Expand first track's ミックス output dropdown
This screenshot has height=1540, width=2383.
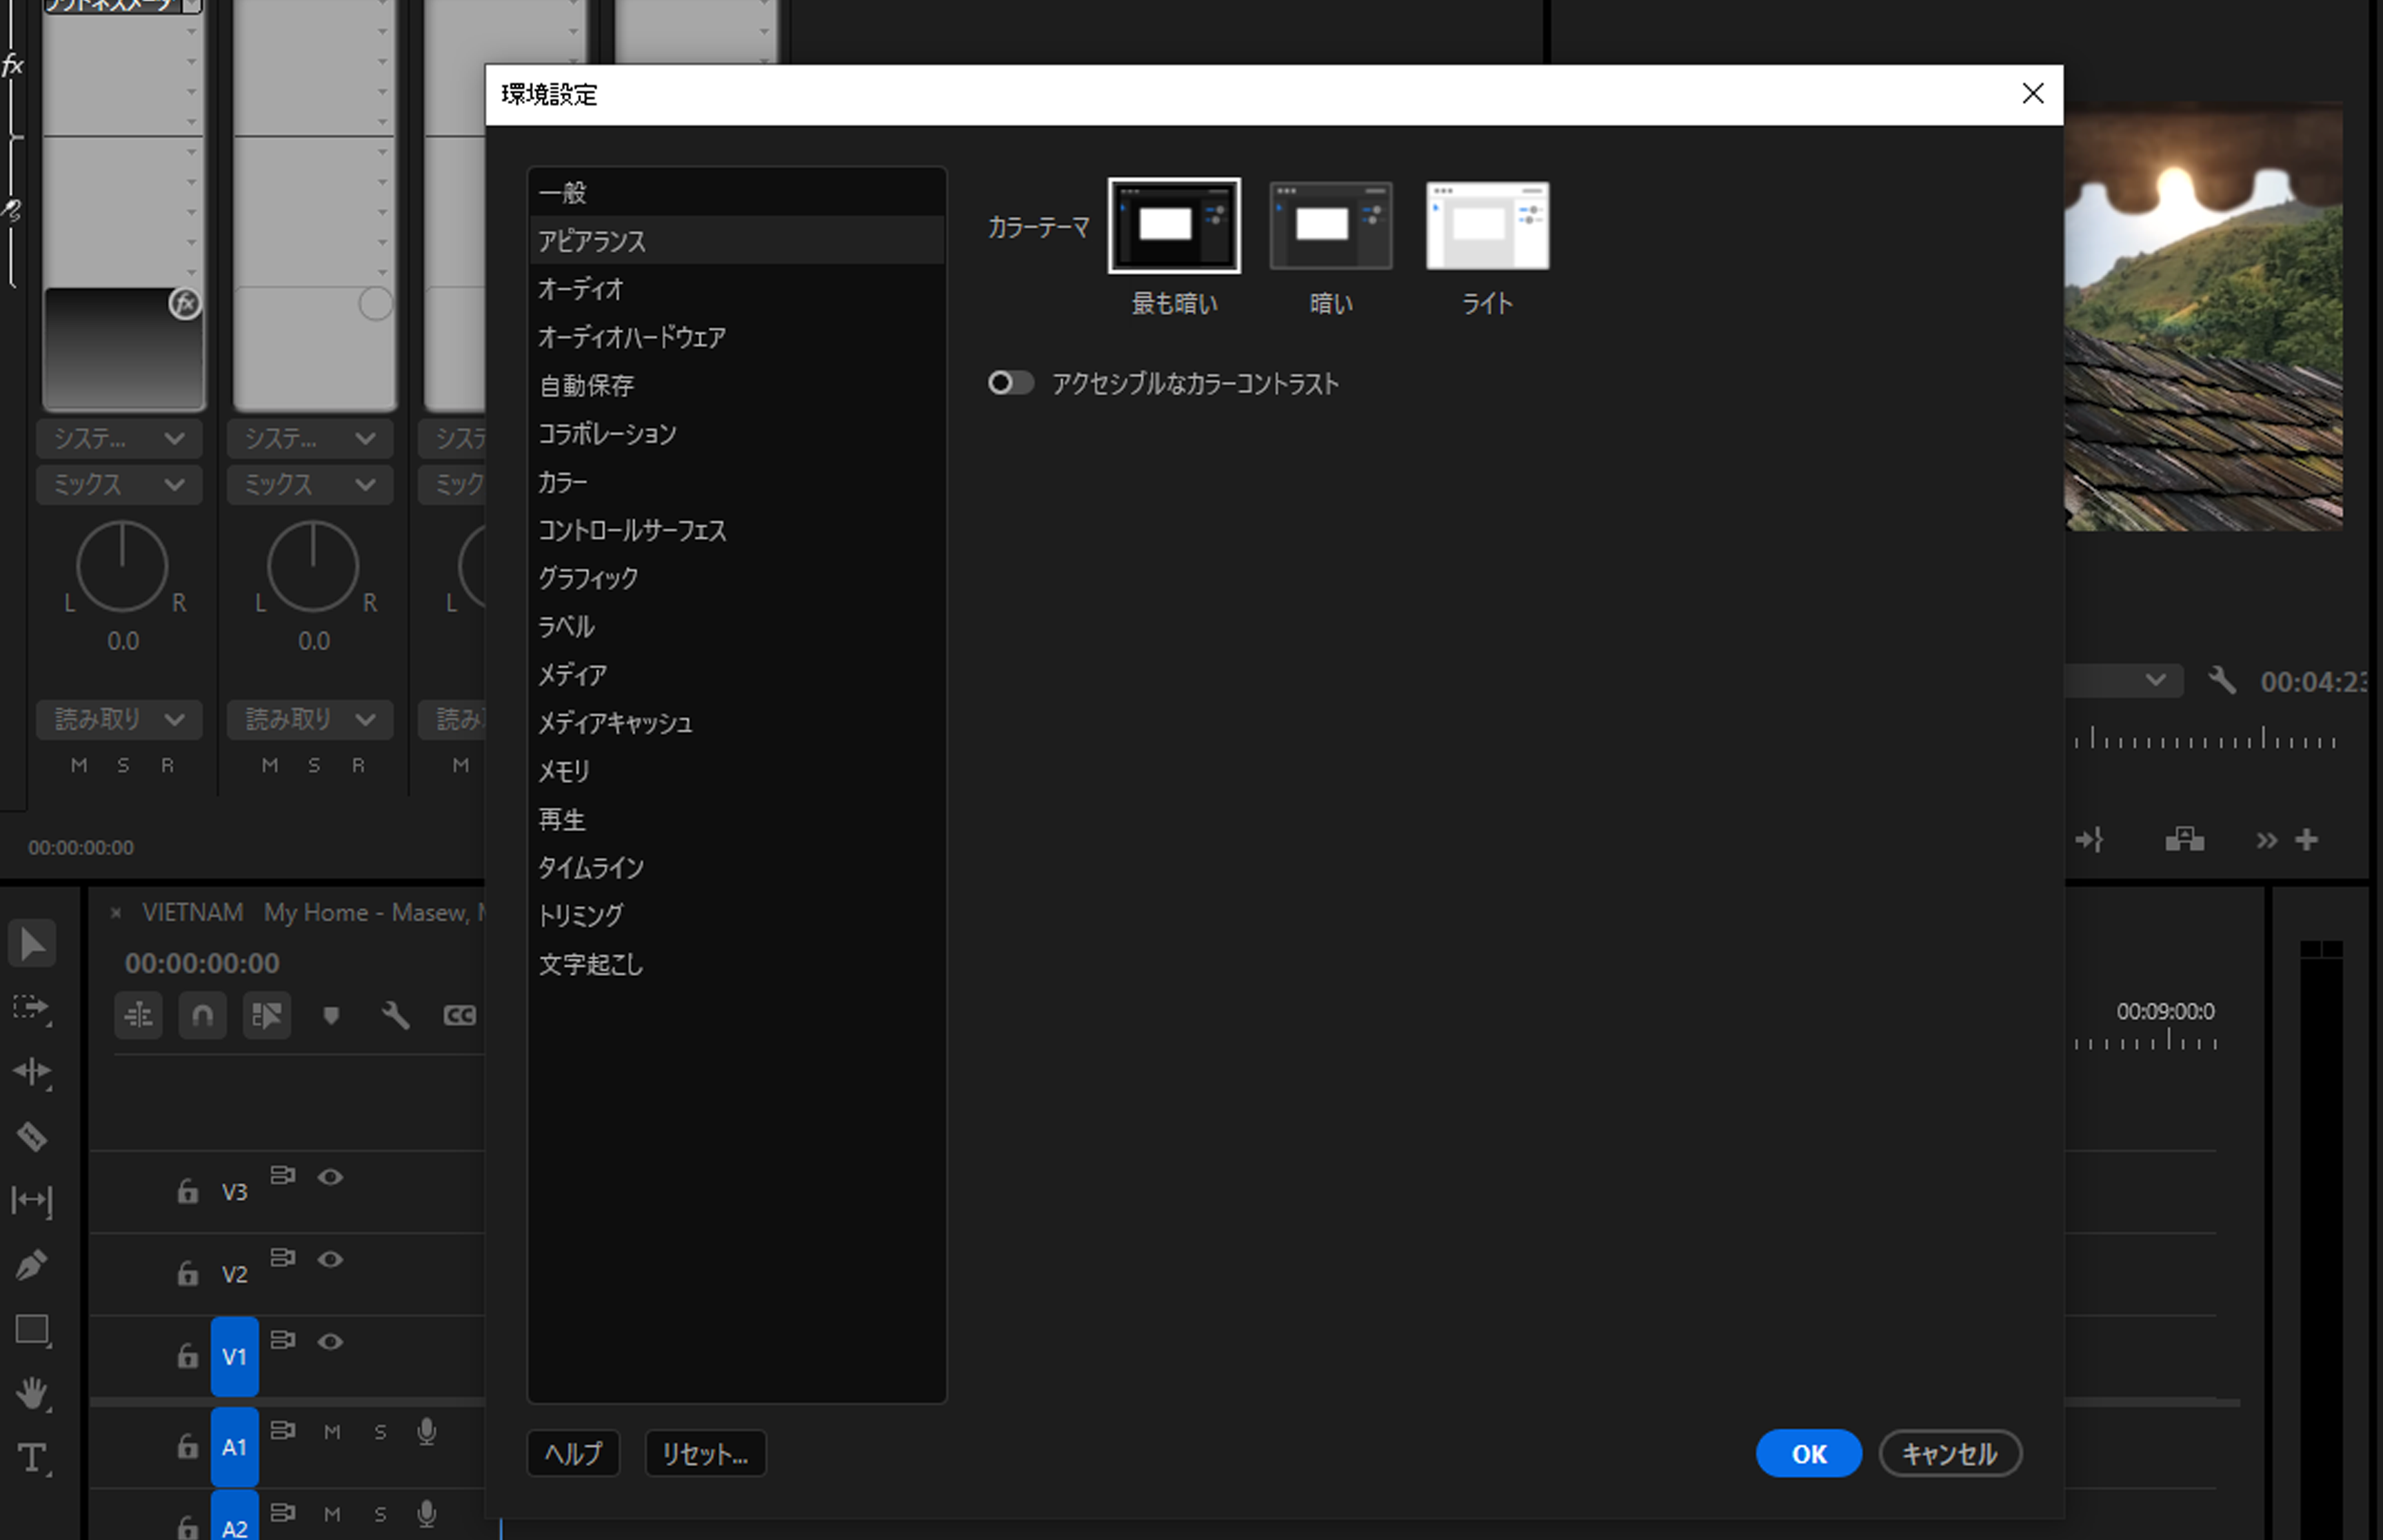click(x=119, y=485)
